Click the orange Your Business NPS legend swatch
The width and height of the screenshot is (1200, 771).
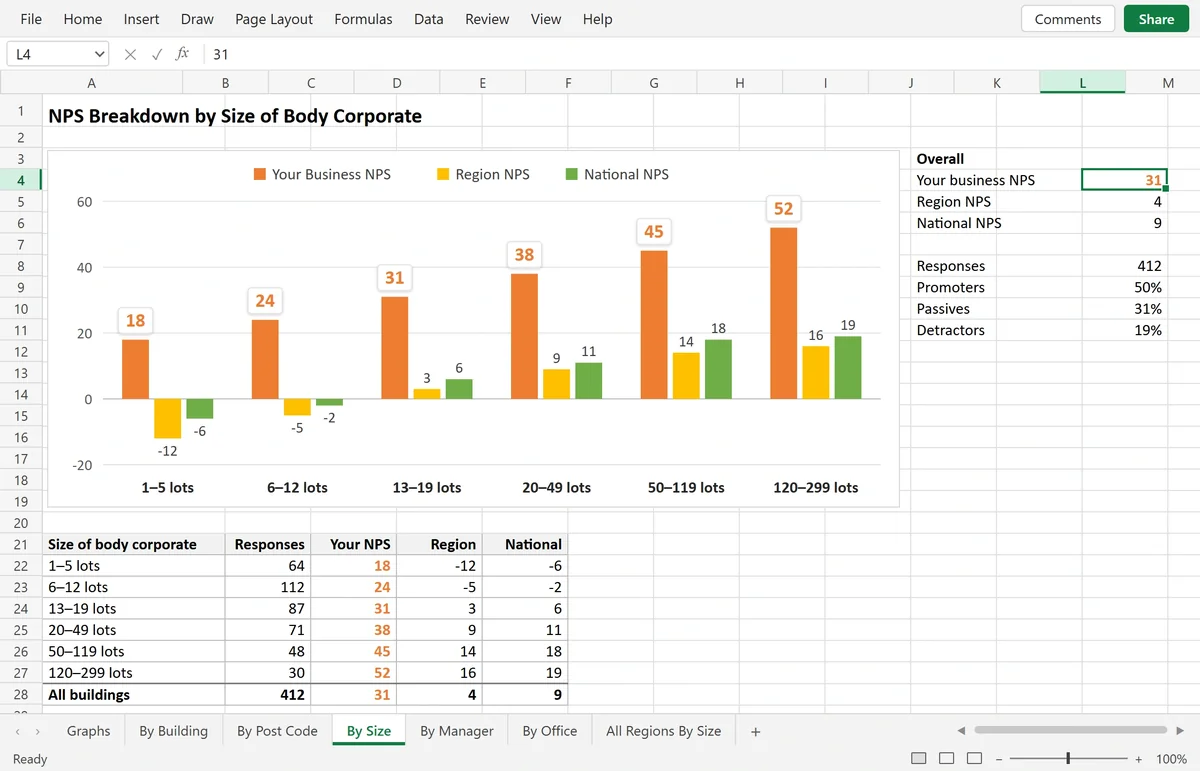tap(259, 174)
